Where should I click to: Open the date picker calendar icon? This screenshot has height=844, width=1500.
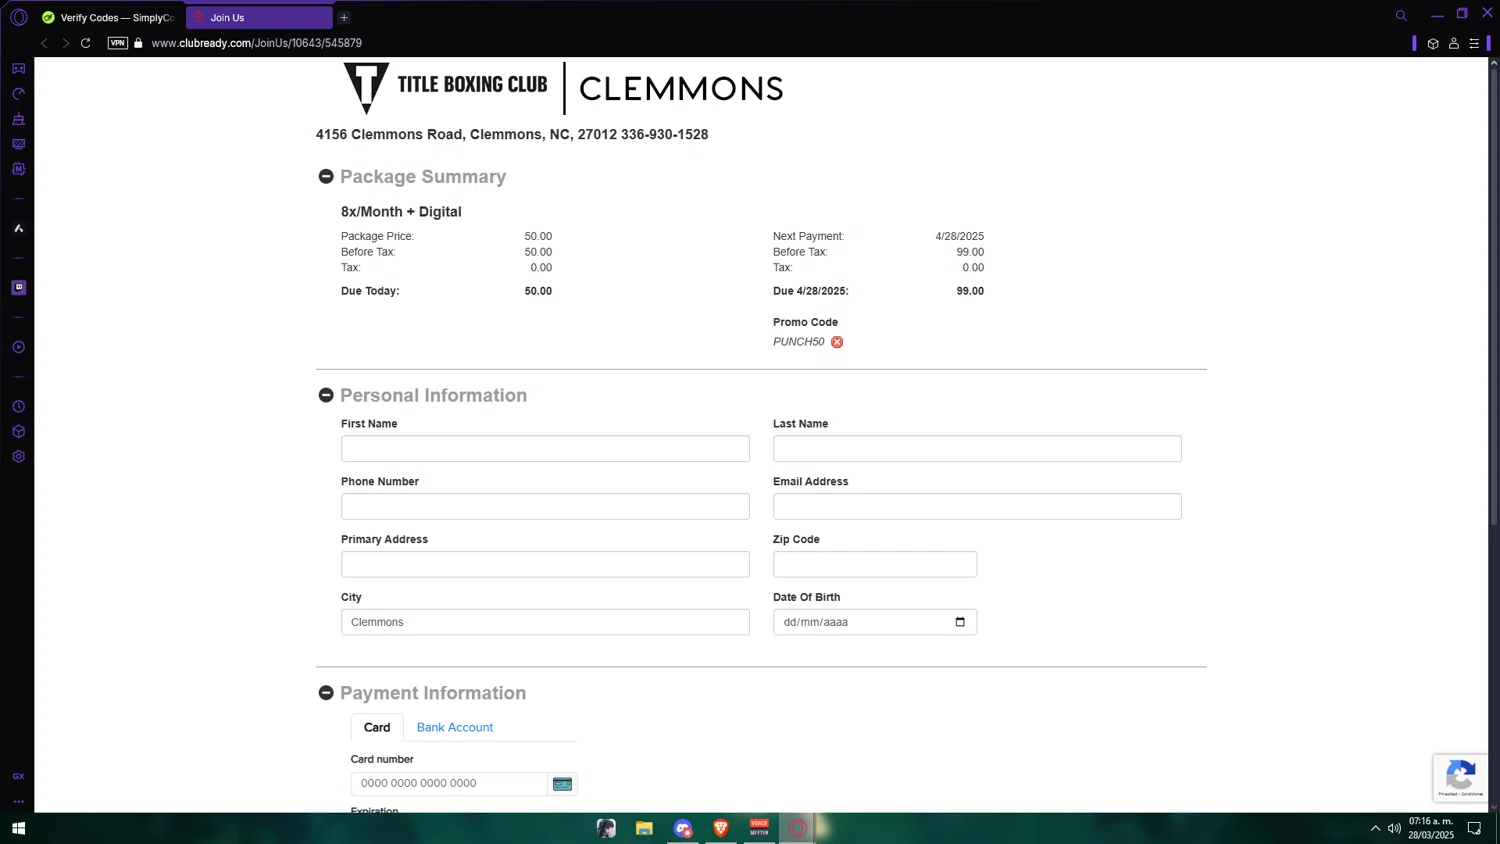[x=960, y=622]
